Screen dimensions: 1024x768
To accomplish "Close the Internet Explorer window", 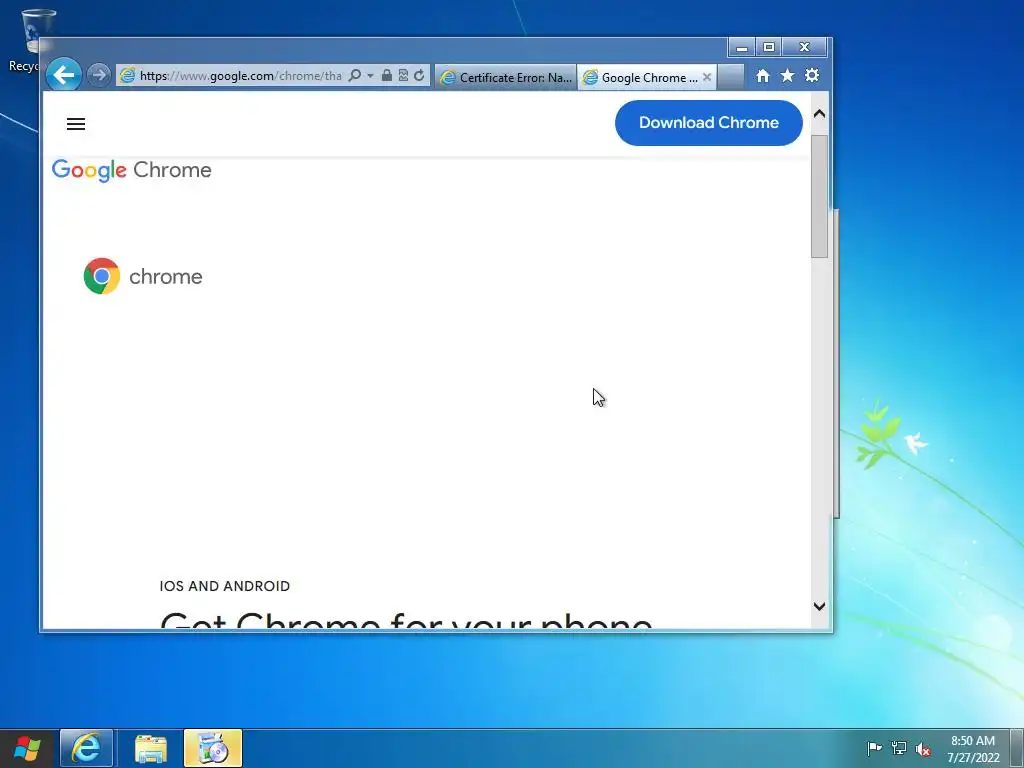I will pos(805,48).
